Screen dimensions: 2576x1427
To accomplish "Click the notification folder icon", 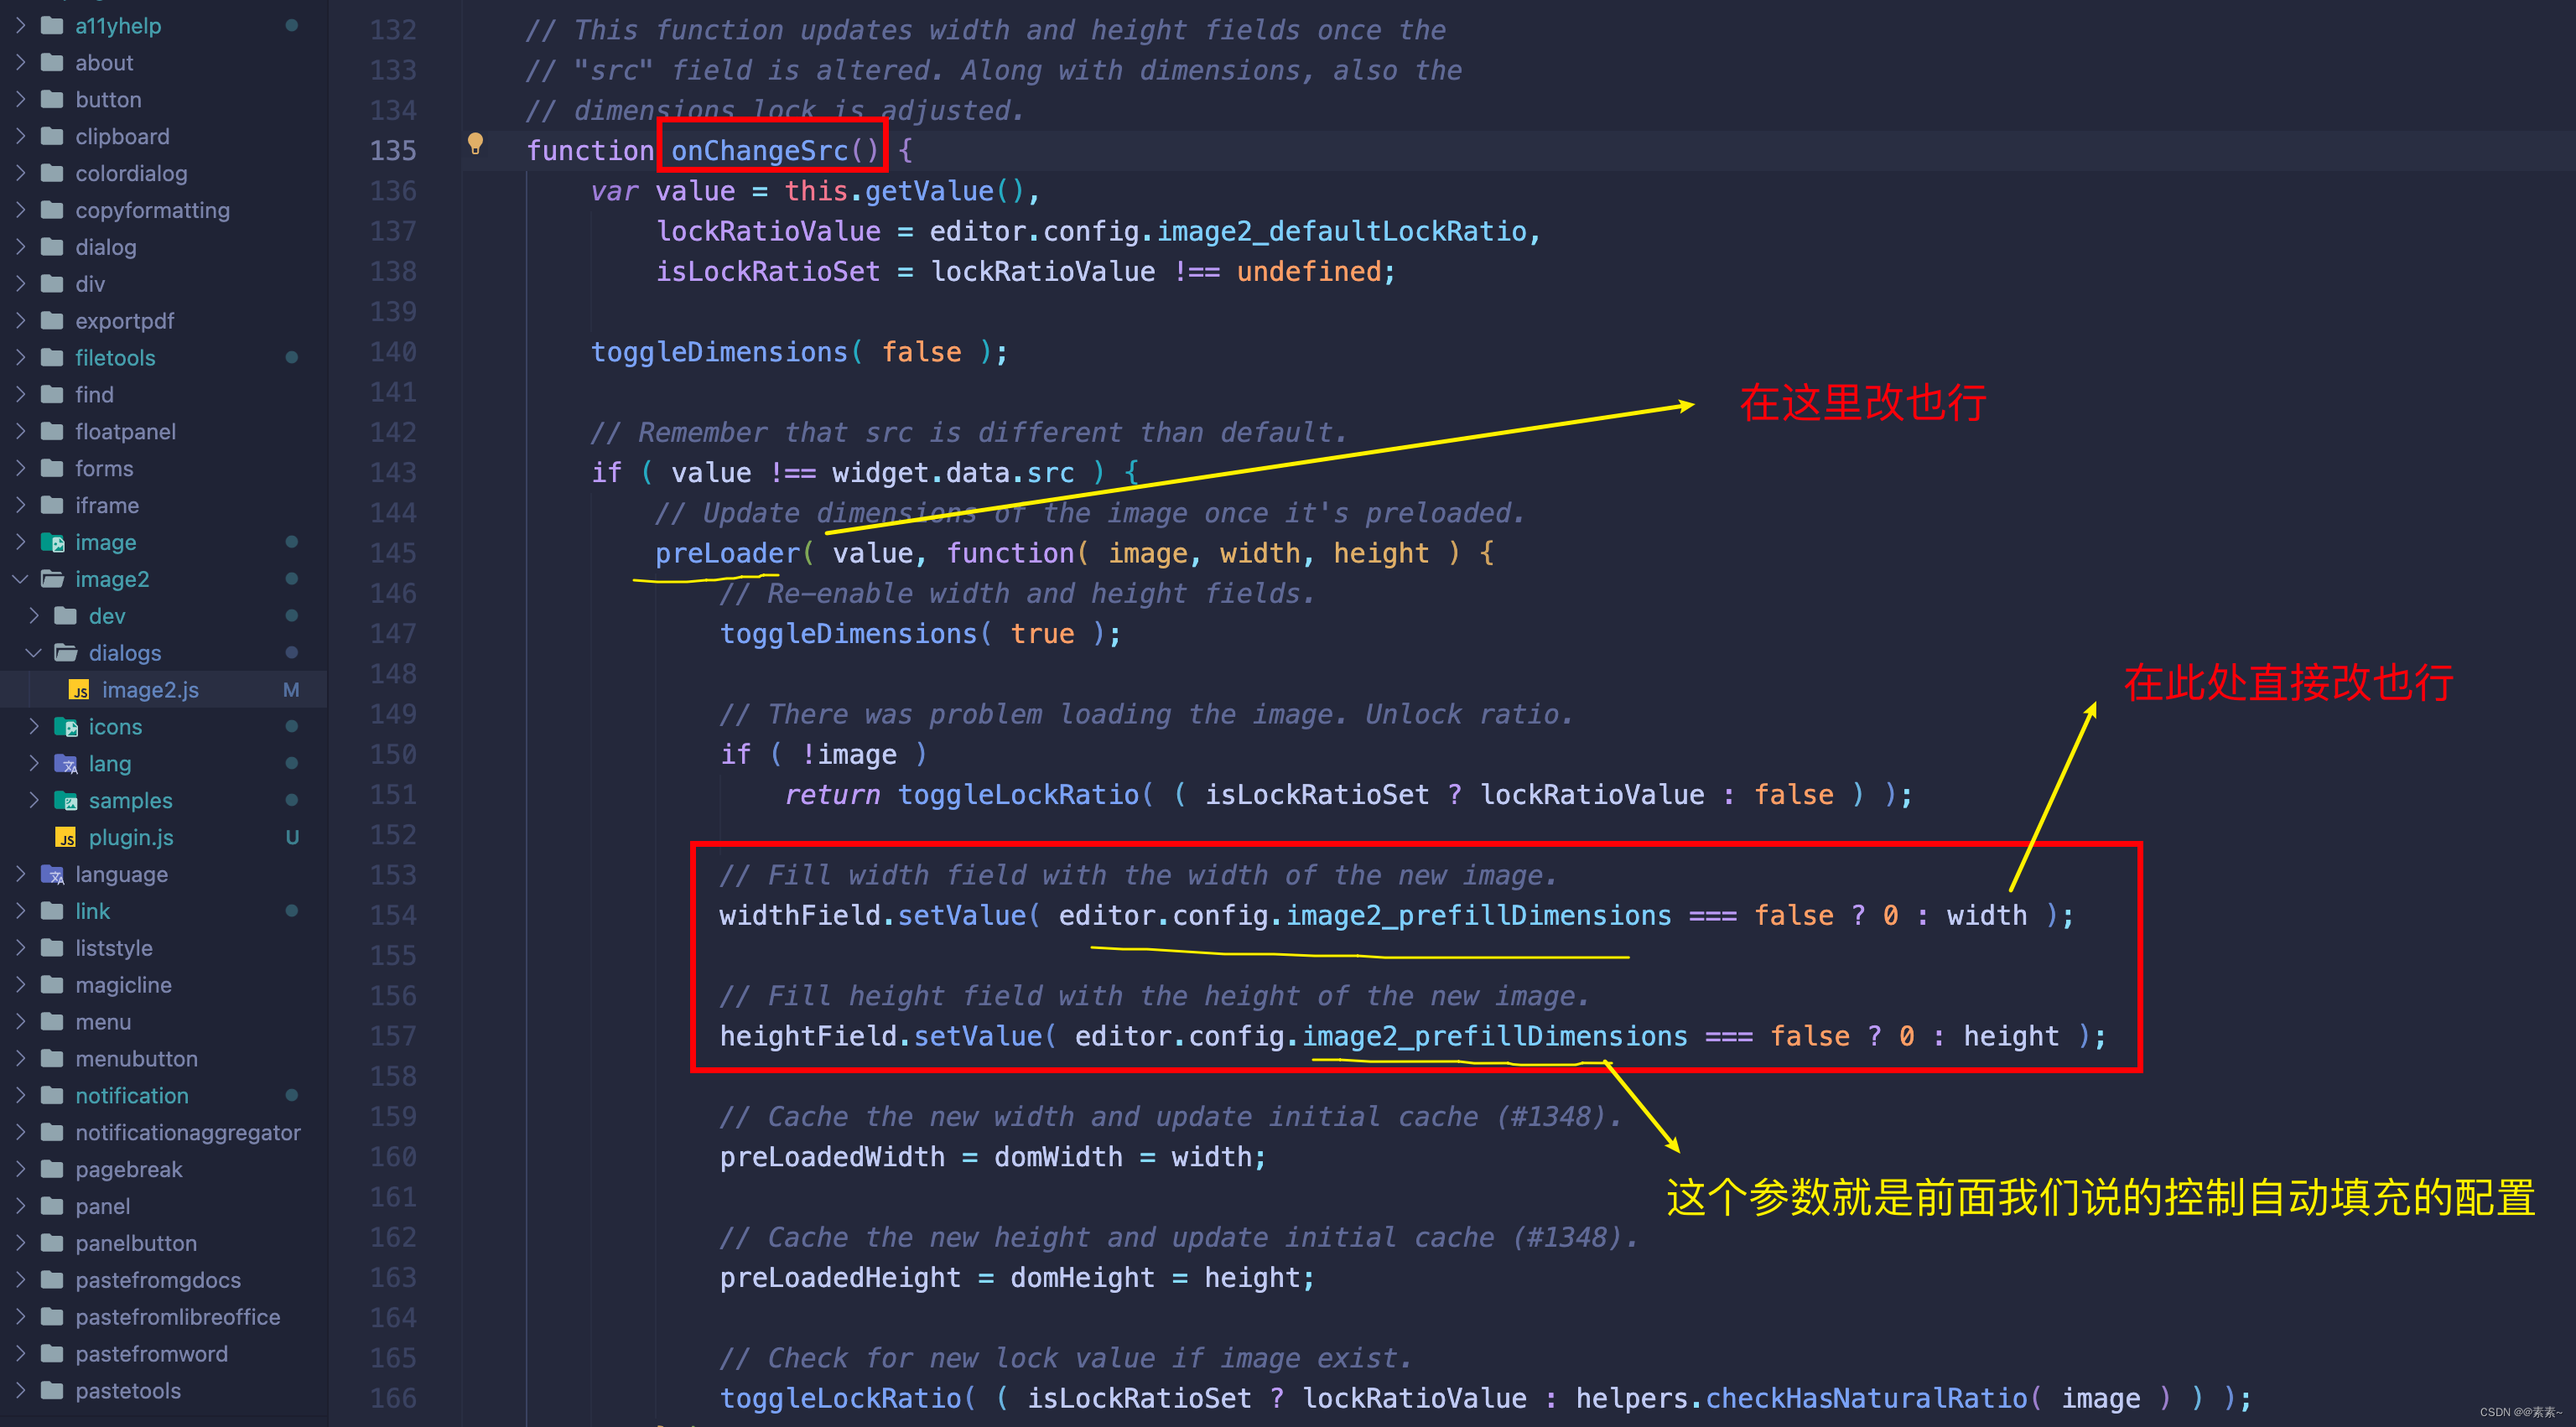I will [x=52, y=1095].
